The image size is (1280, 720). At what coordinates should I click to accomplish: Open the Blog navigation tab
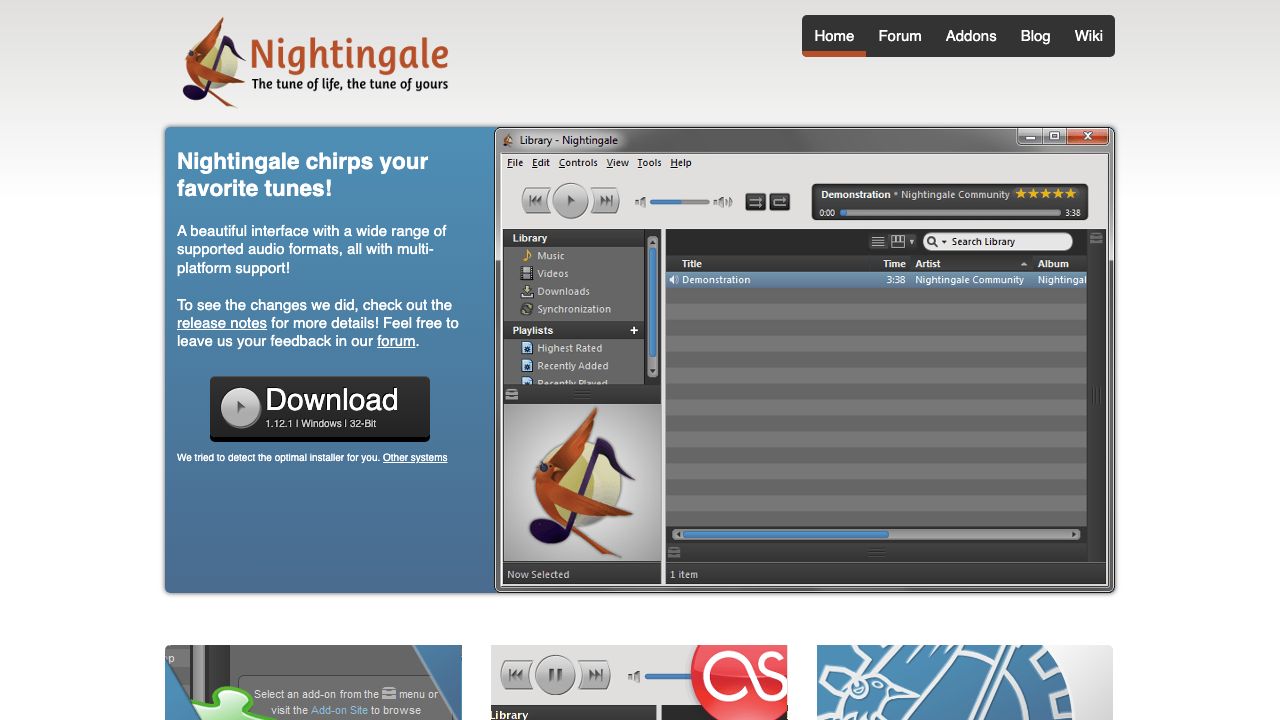(x=1035, y=36)
